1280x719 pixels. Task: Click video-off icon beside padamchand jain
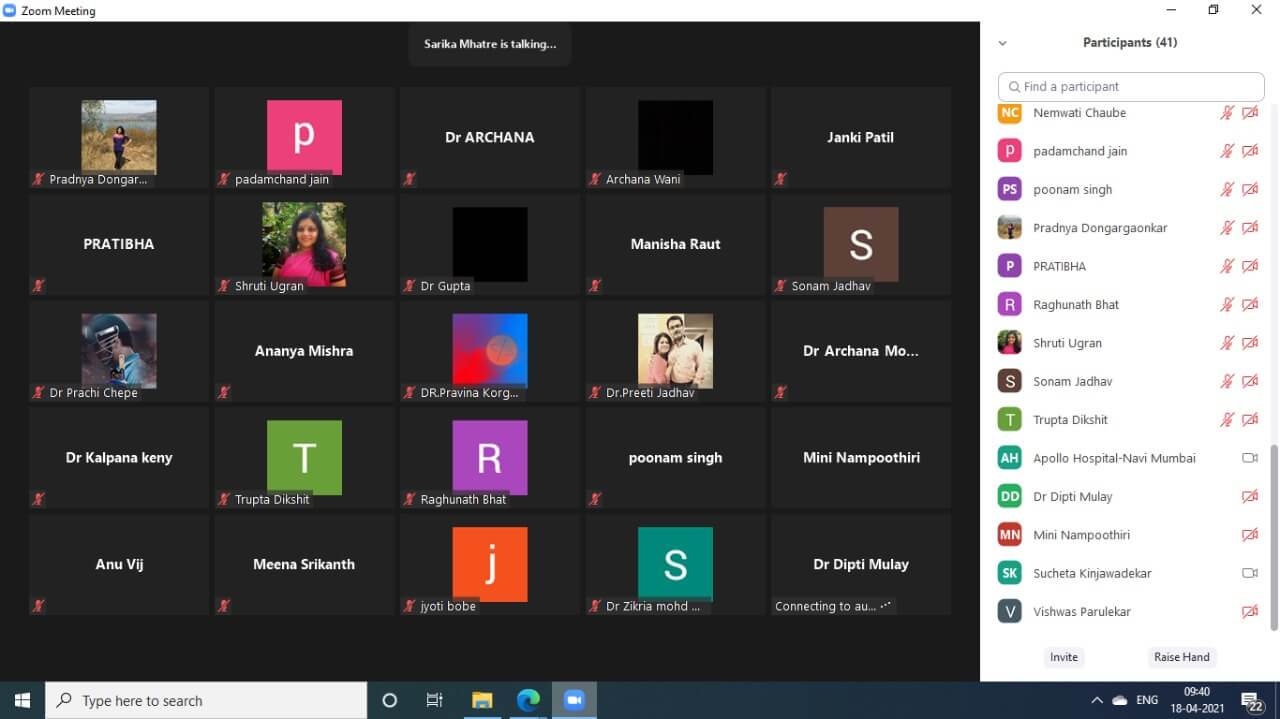coord(1249,151)
